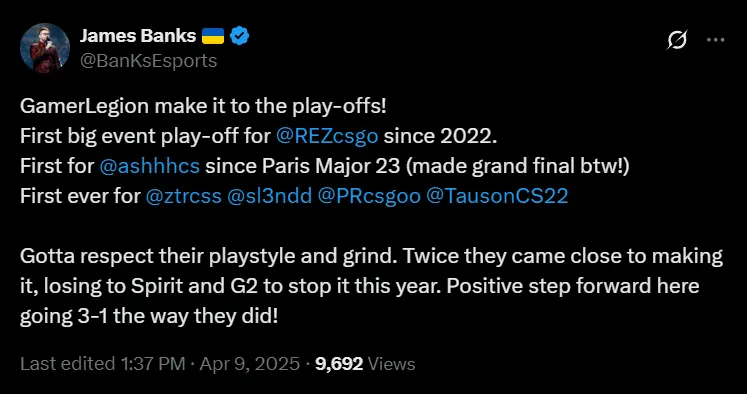Screen dimensions: 747x394
Task: Click the blue verified checkmark badge
Action: point(240,36)
